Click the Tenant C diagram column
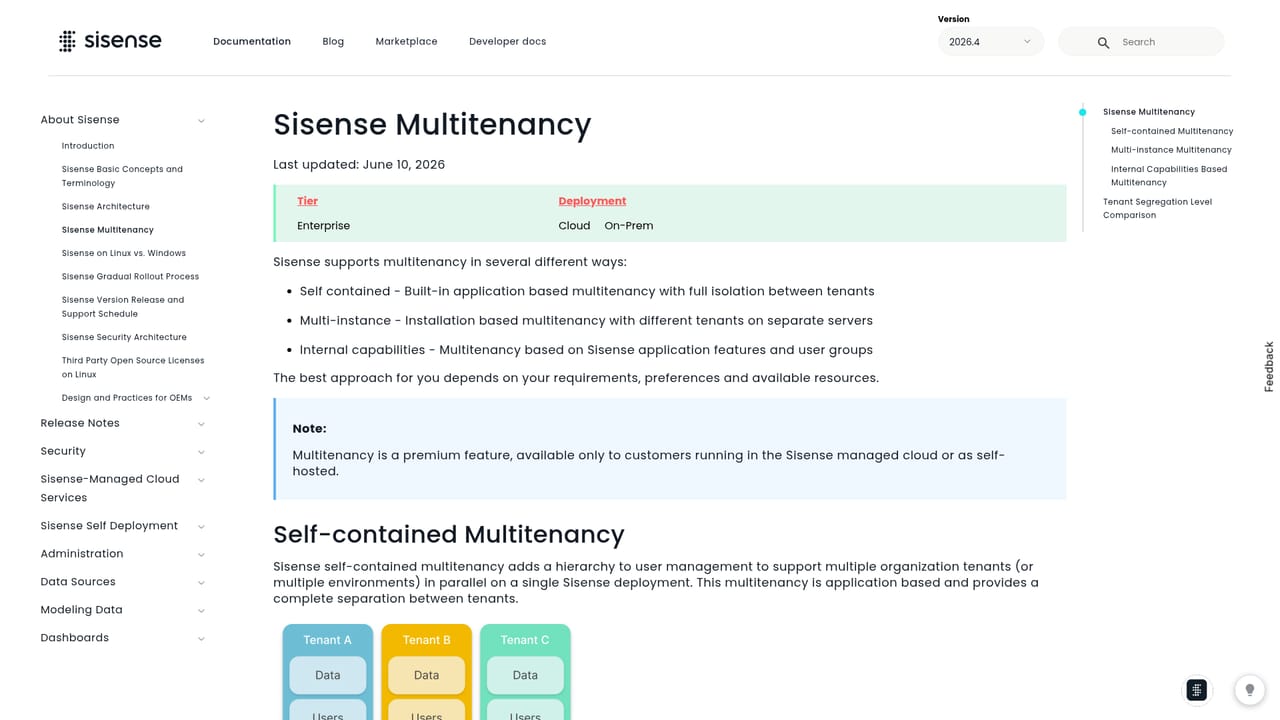Image resolution: width=1280 pixels, height=720 pixels. (525, 672)
